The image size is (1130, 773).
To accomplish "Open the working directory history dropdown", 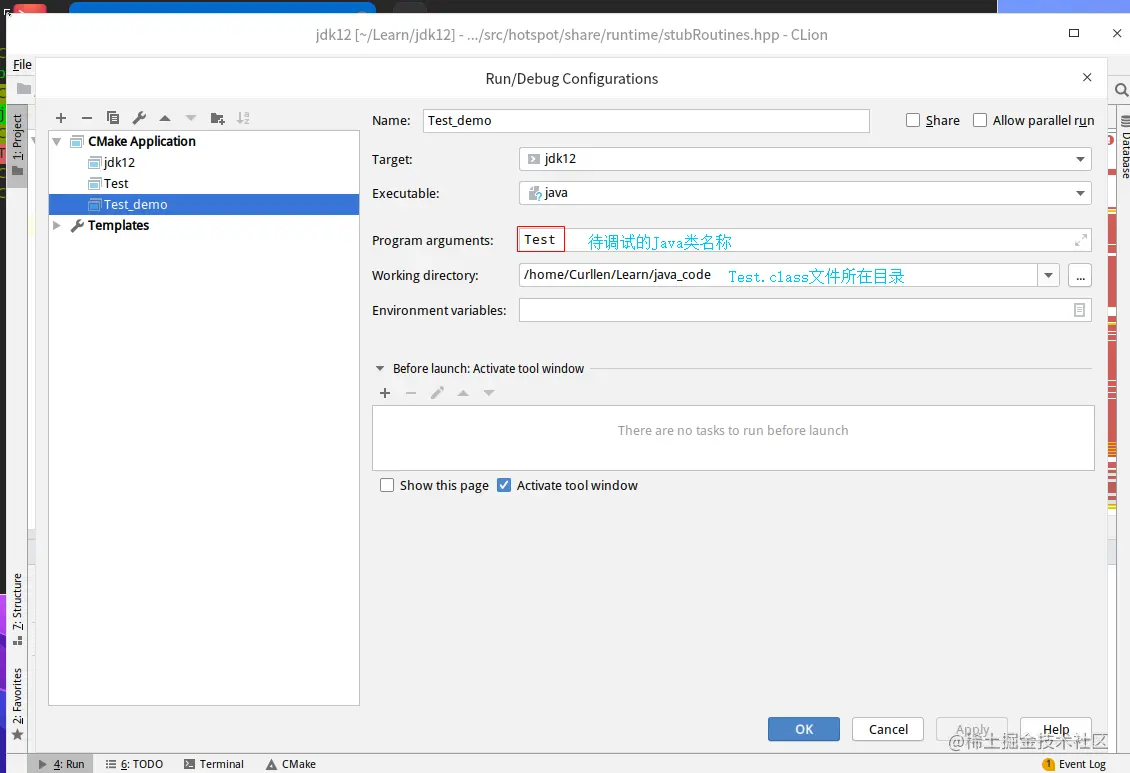I will click(1049, 276).
